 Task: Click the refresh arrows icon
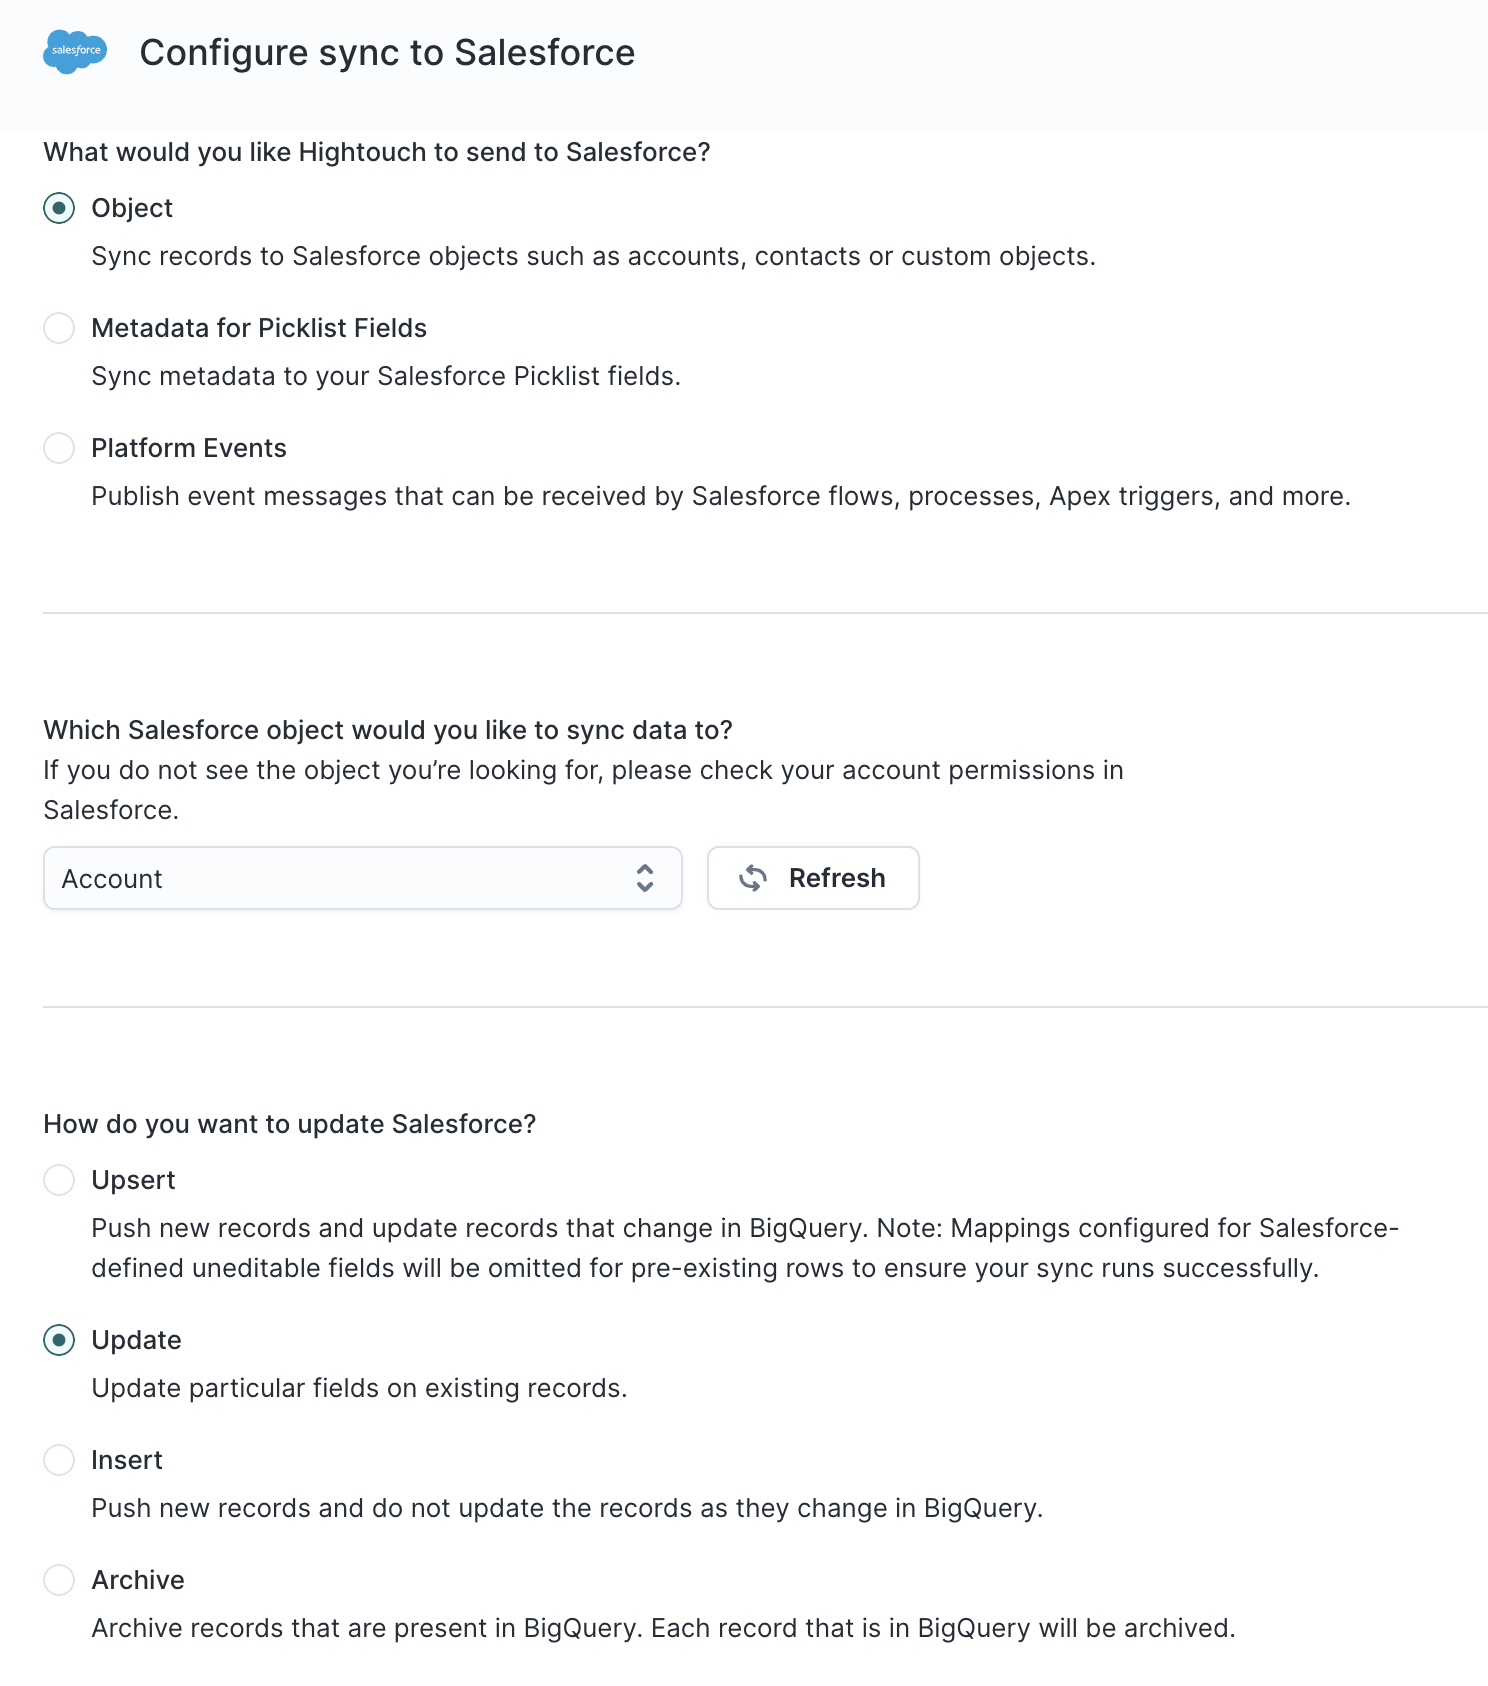(753, 878)
